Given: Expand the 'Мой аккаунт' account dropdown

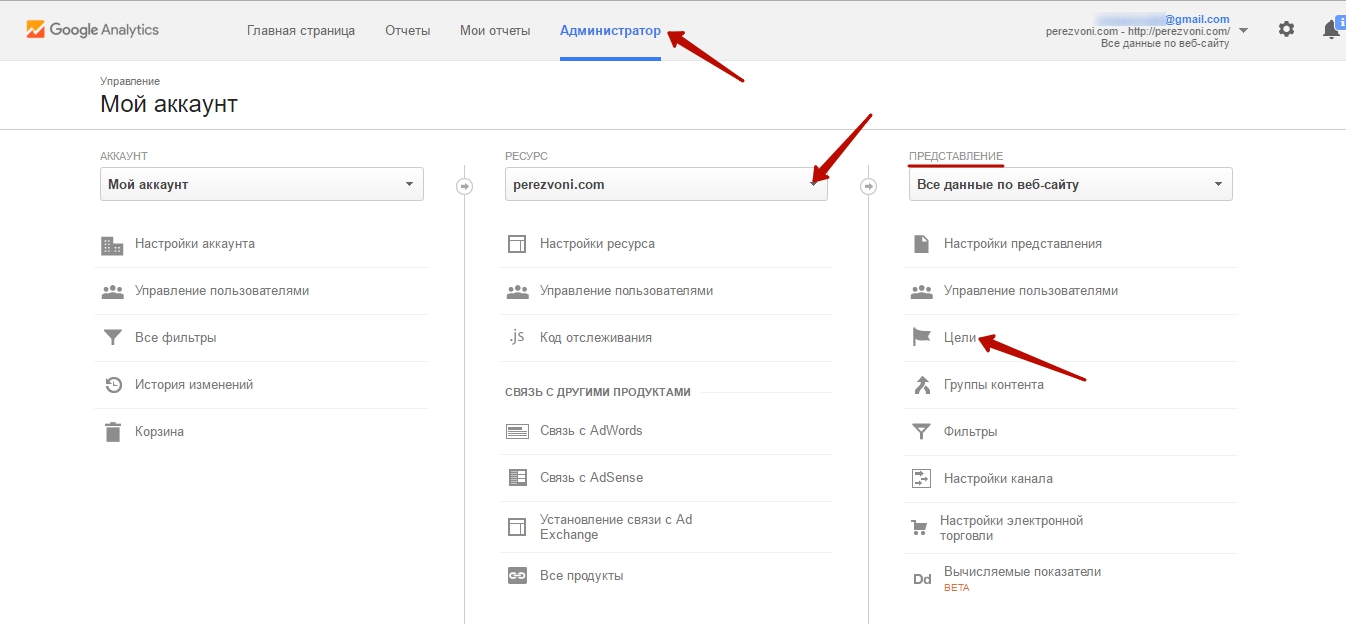Looking at the screenshot, I should 262,184.
